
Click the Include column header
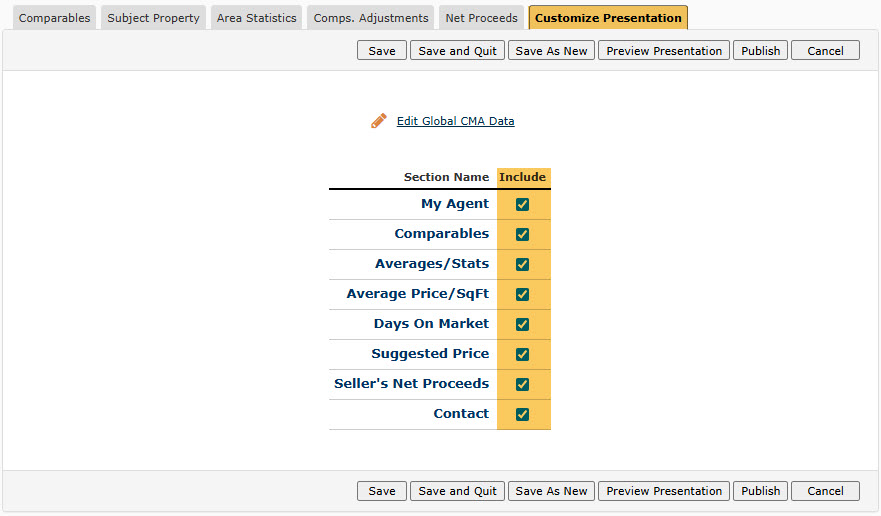tap(523, 177)
